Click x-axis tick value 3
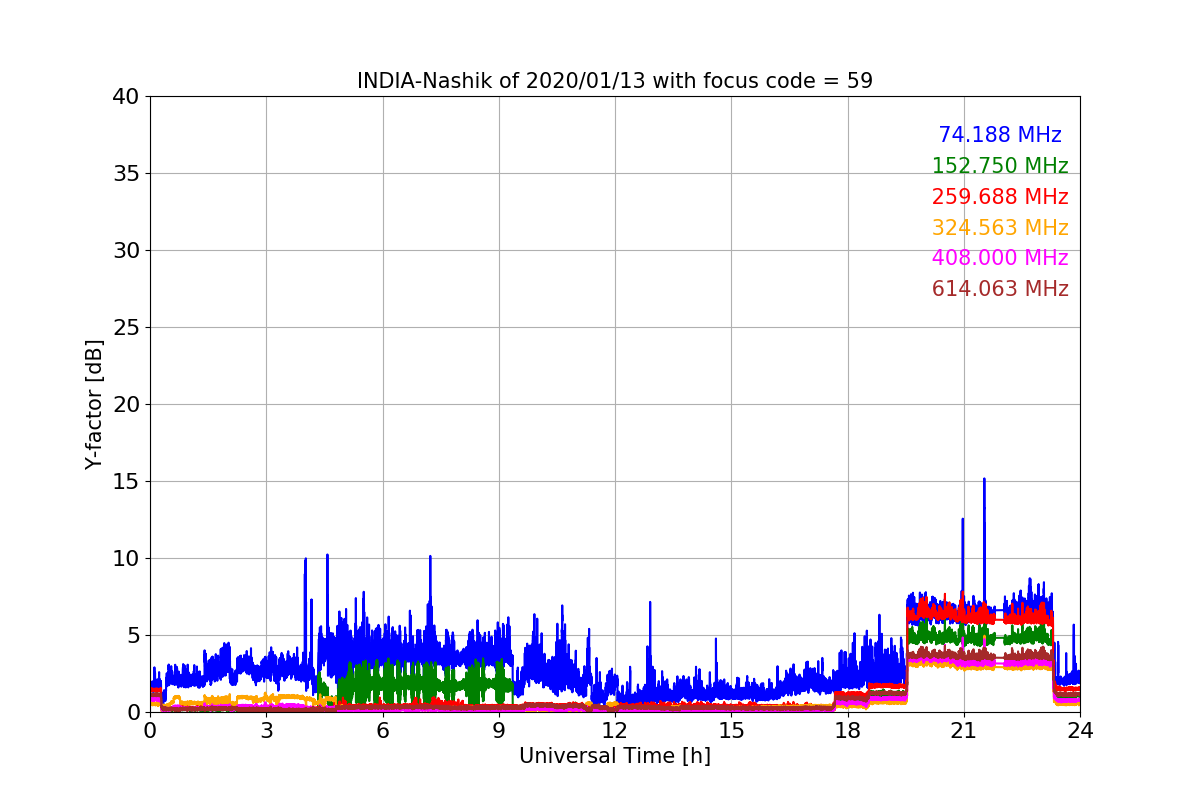Screen dimensions: 1200x800 pos(266,731)
